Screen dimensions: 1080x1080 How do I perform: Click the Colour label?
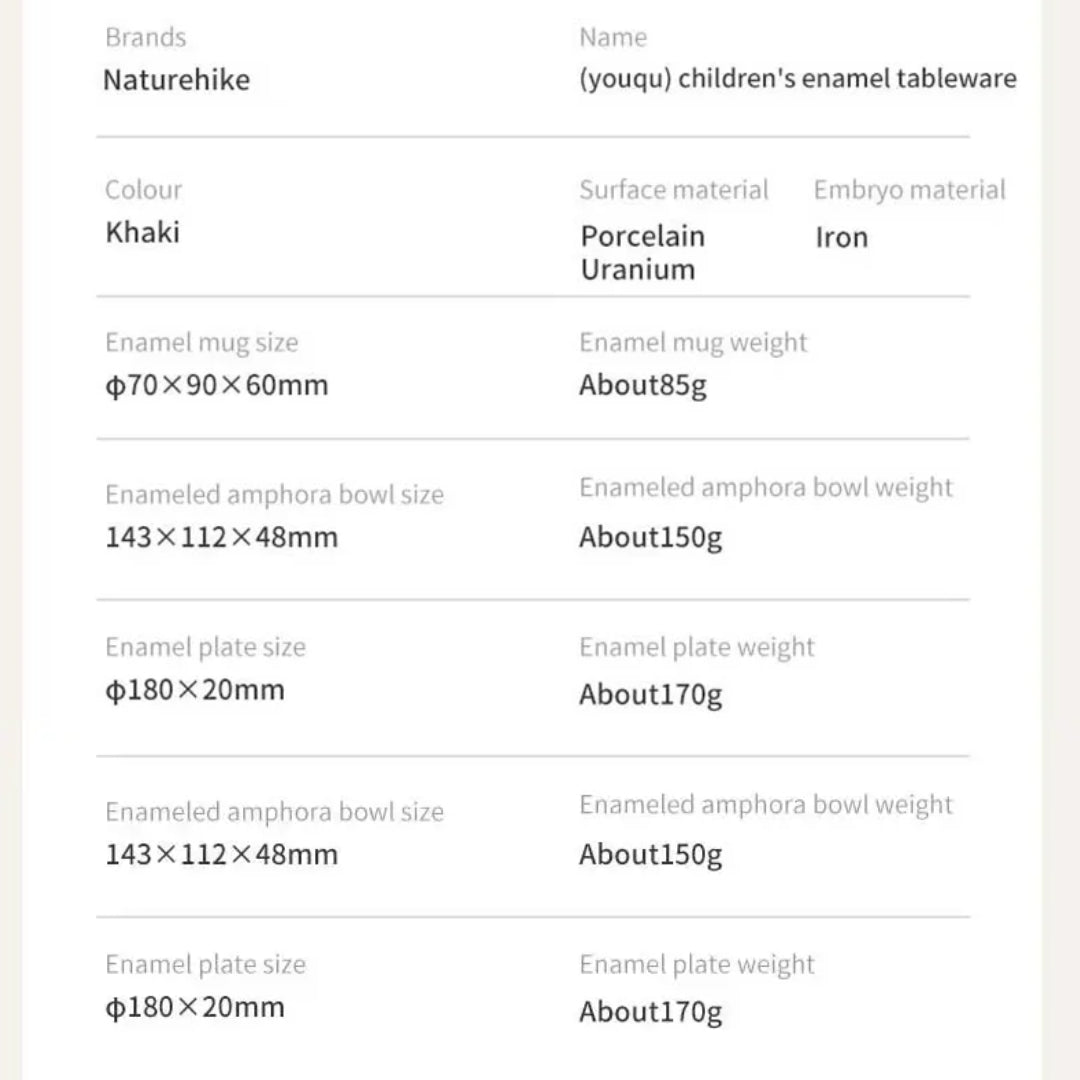point(144,190)
